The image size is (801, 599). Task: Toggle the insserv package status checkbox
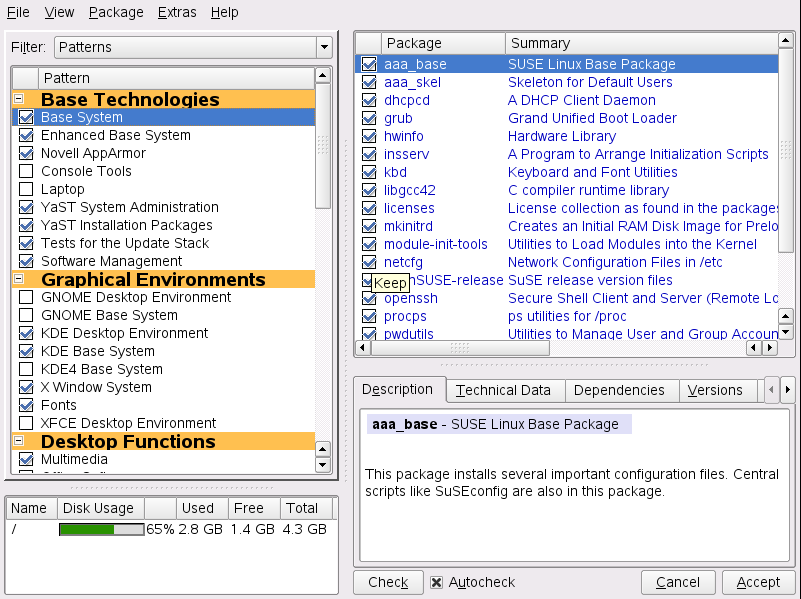coord(369,154)
